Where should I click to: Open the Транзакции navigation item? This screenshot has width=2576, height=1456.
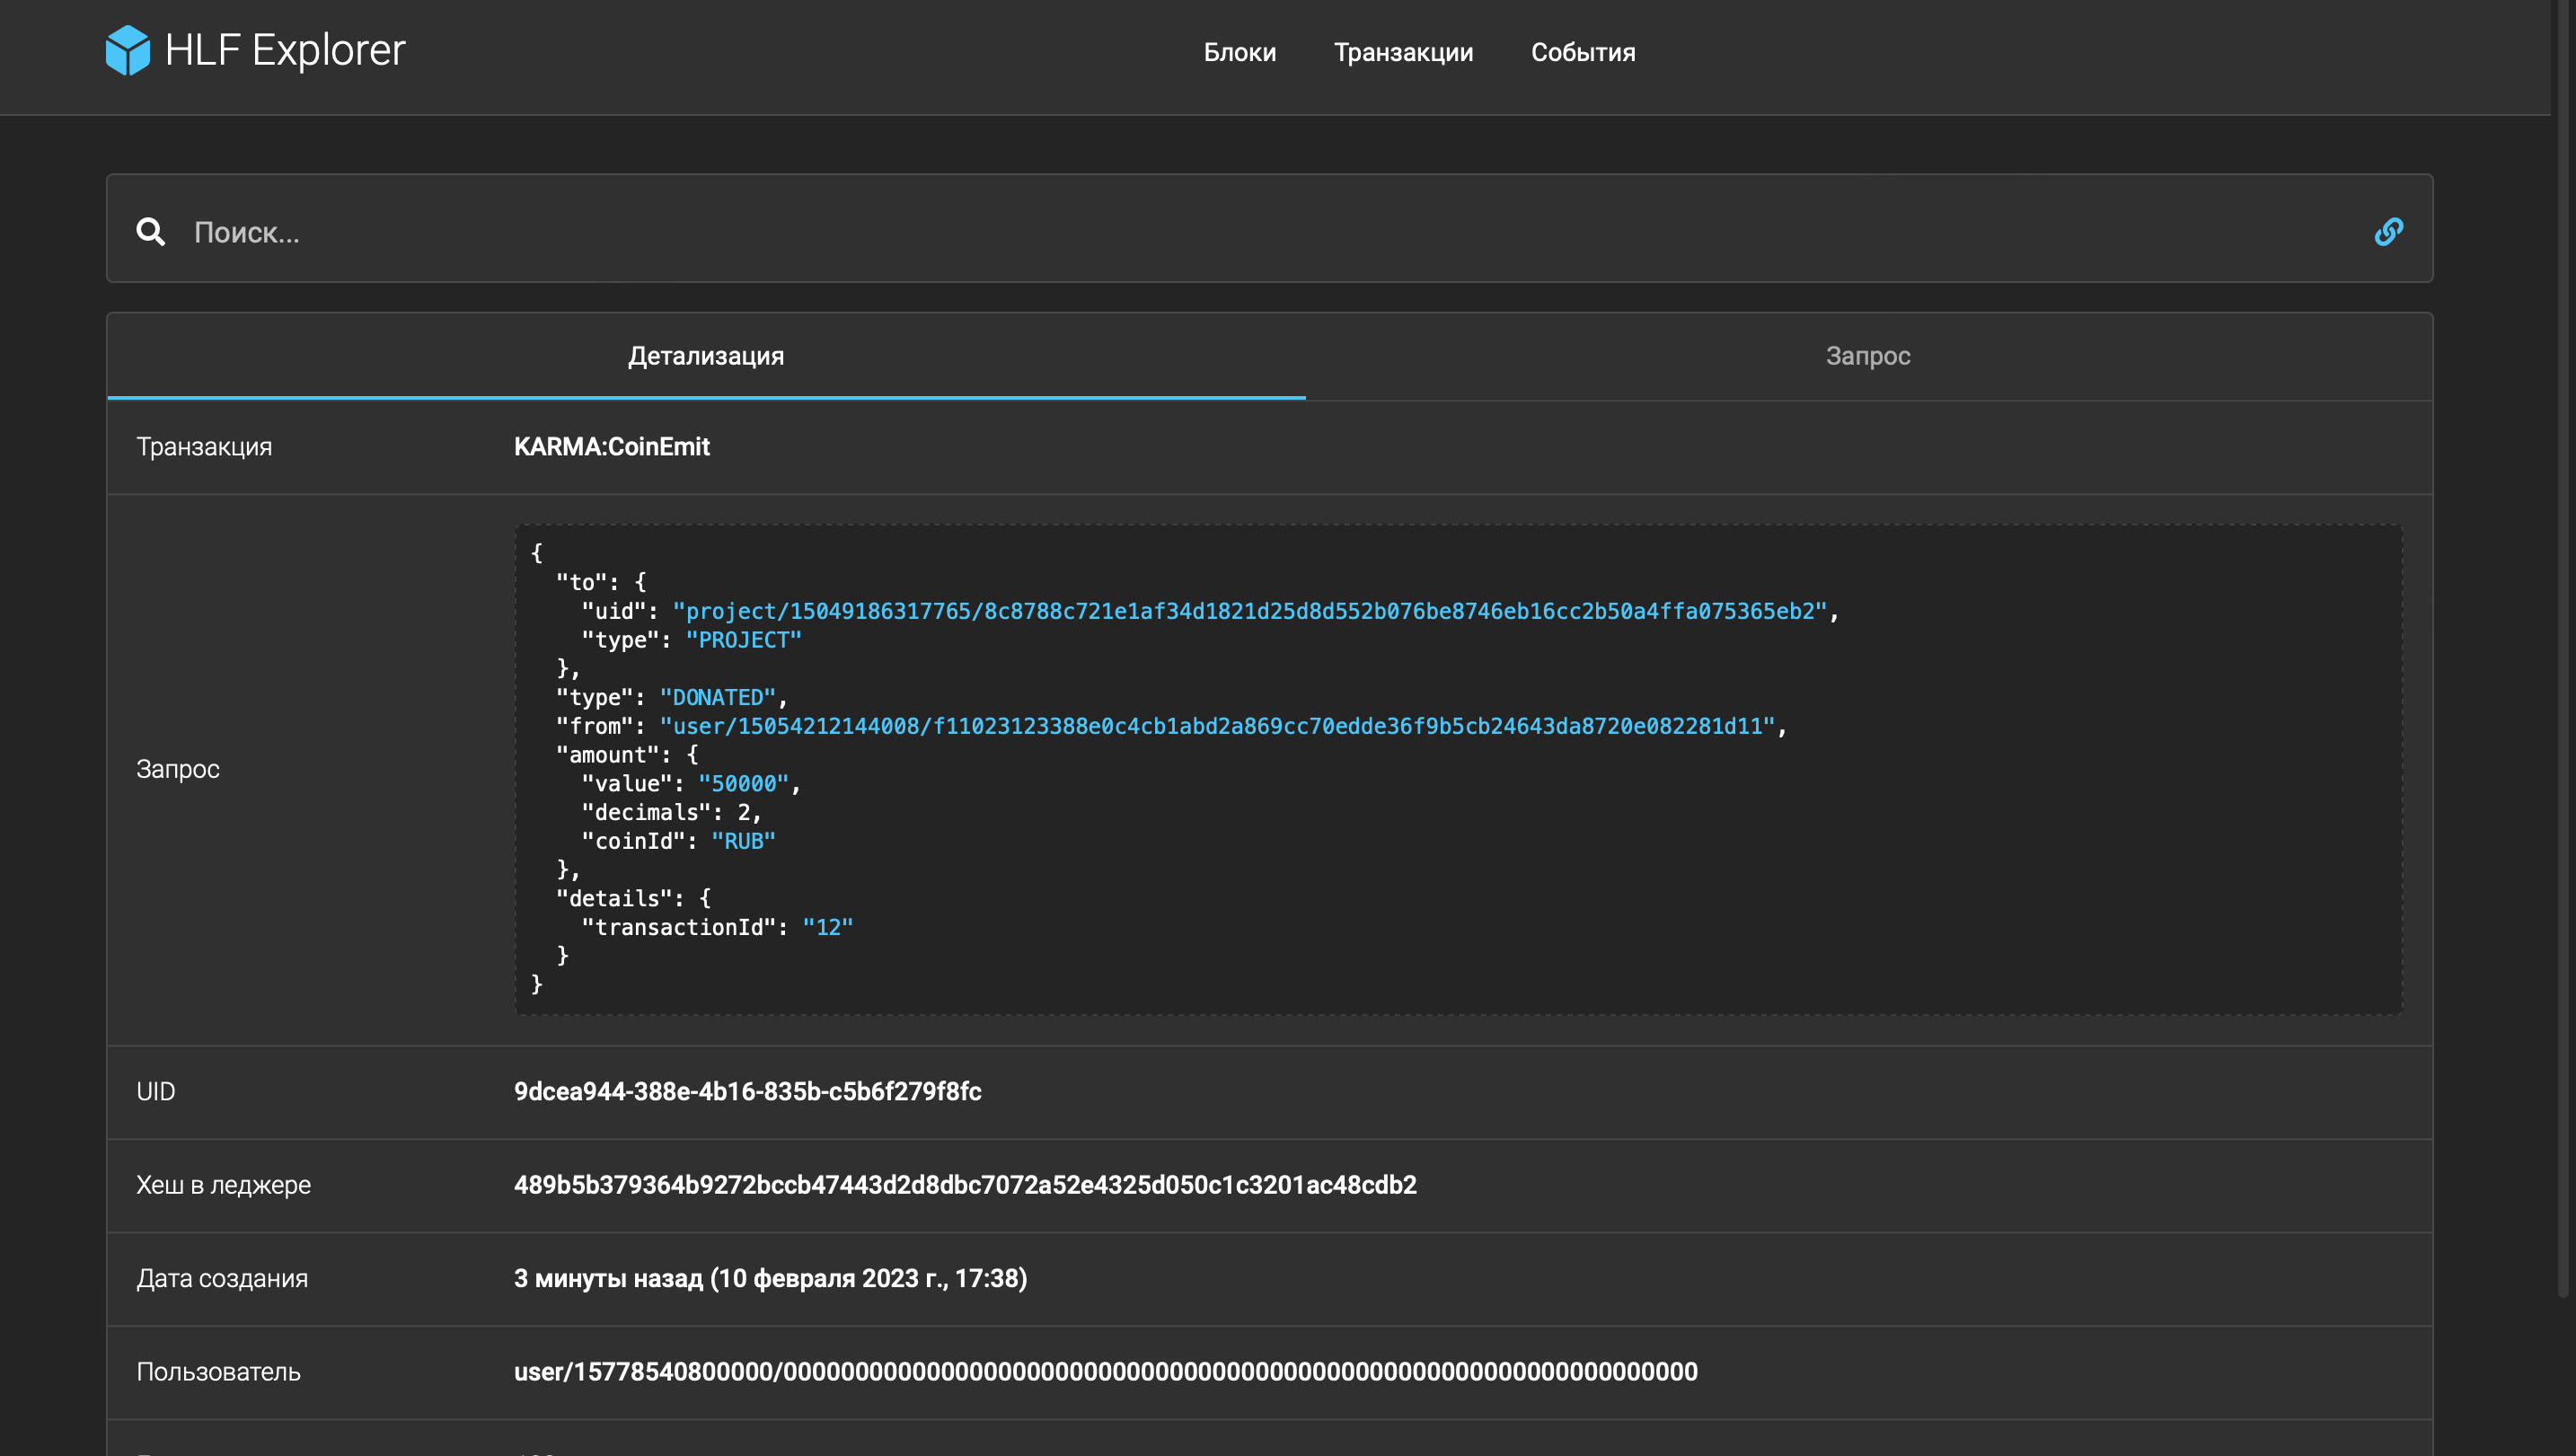point(1403,52)
